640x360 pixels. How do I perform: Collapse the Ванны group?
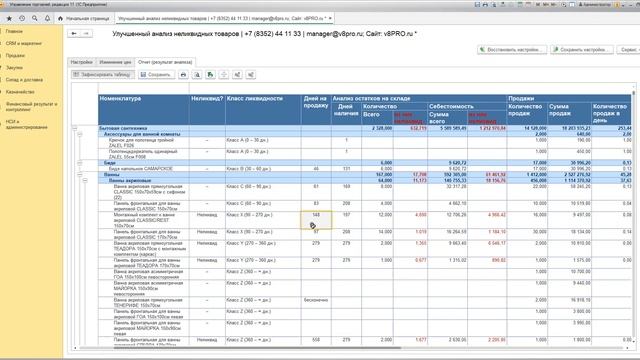coord(80,174)
